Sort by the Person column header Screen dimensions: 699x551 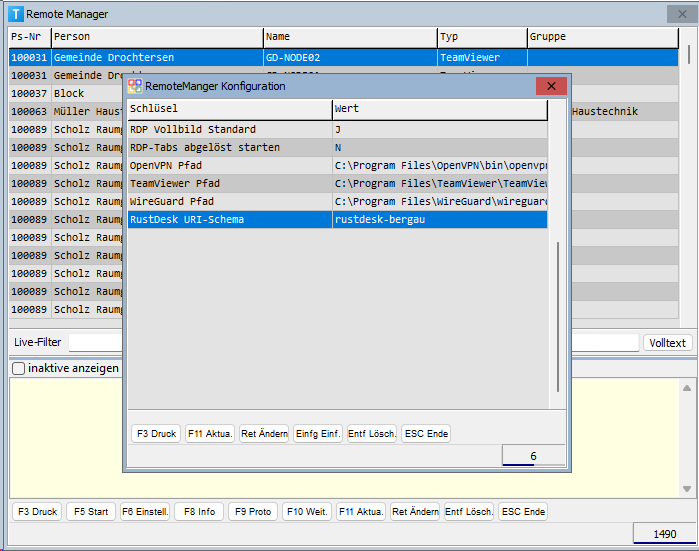[x=157, y=37]
